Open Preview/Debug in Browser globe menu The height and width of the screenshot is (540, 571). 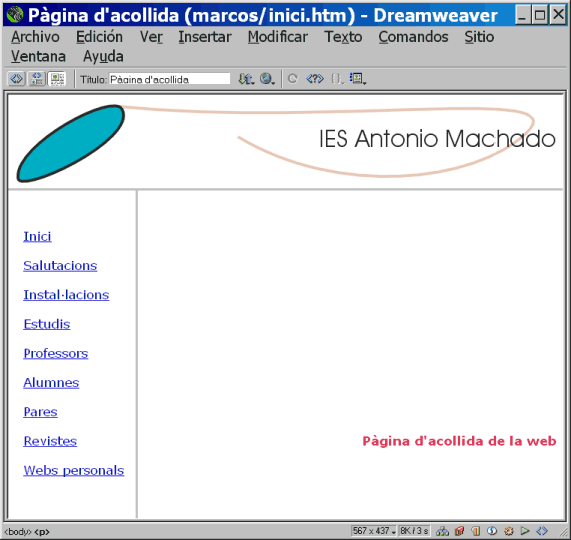coord(267,79)
